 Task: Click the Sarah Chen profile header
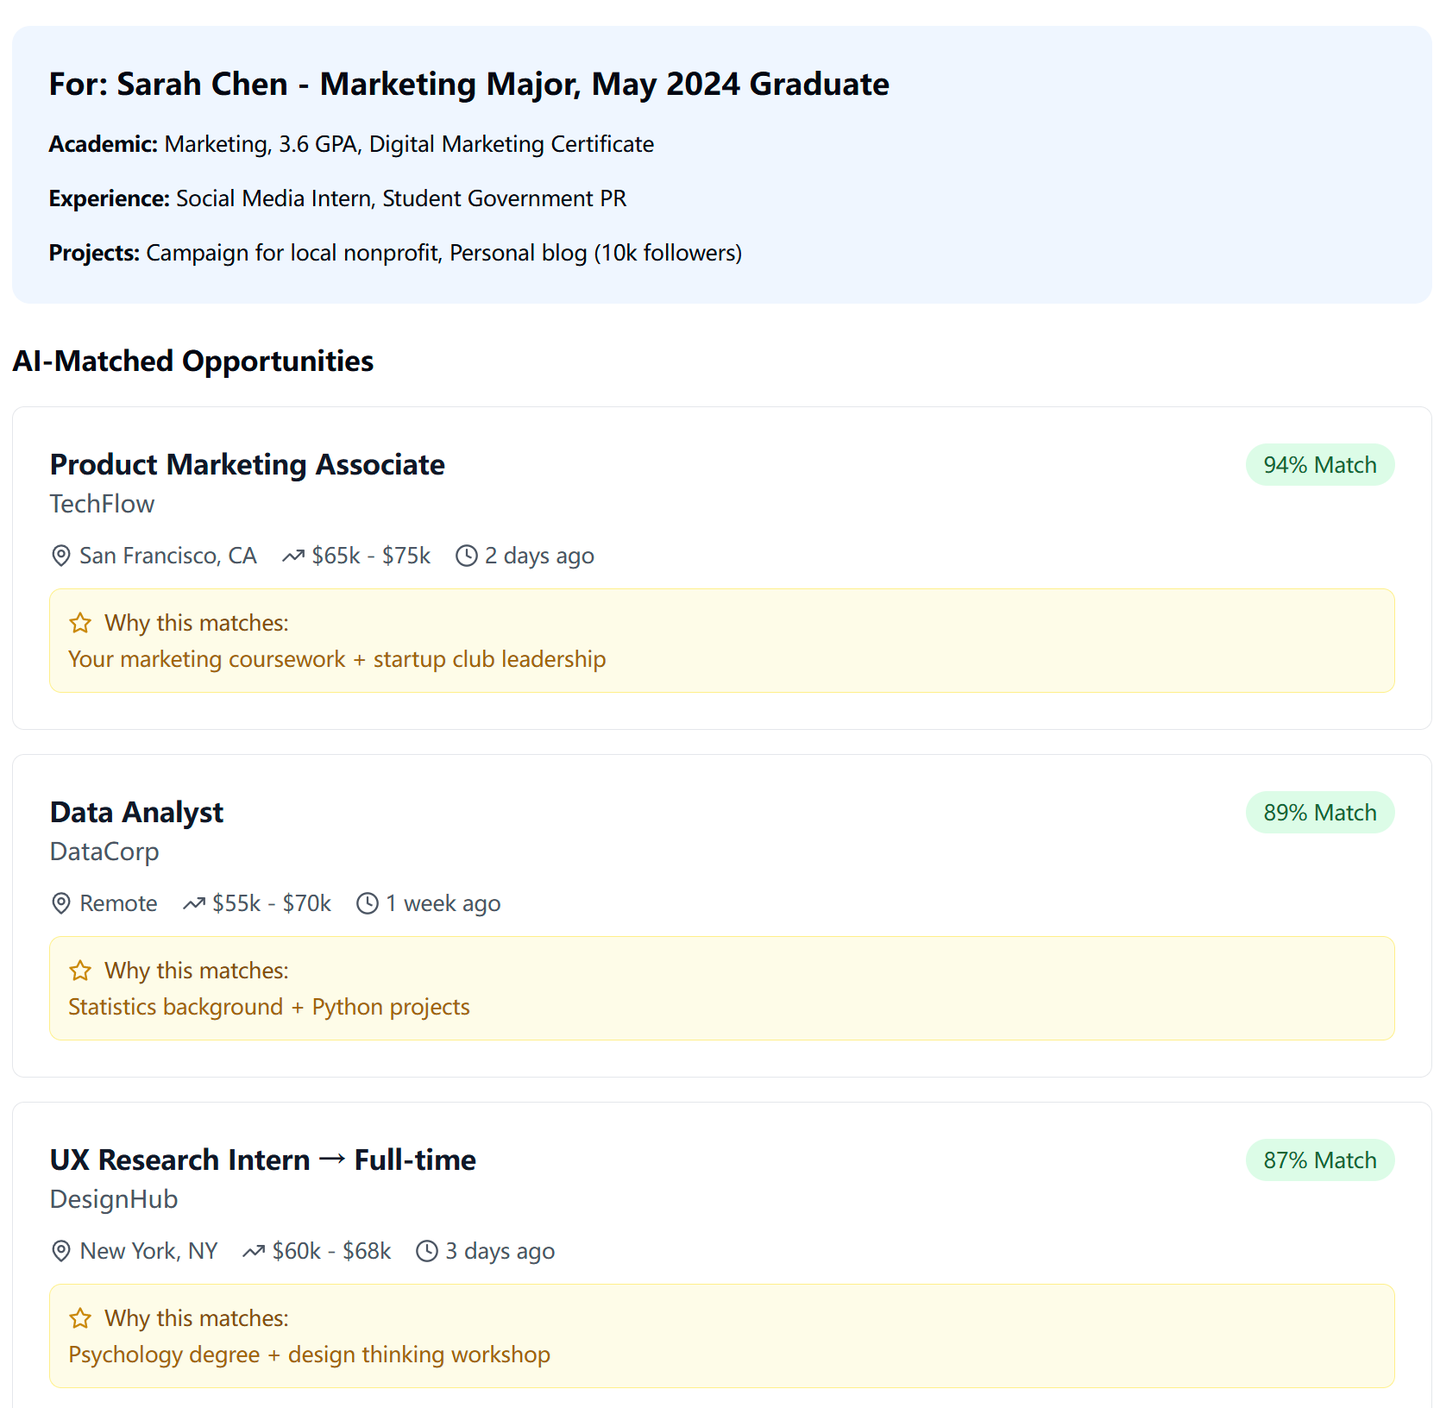pos(468,84)
